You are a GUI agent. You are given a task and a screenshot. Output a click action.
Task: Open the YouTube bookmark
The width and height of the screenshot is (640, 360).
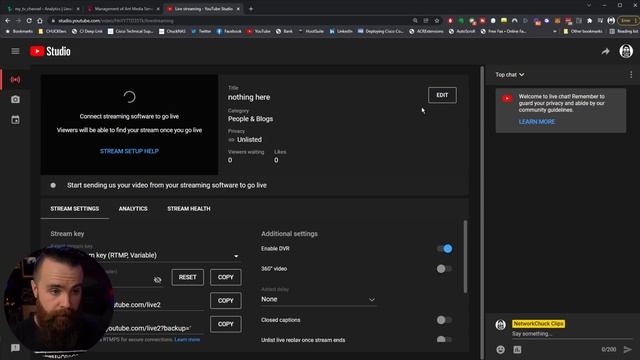pyautogui.click(x=258, y=31)
